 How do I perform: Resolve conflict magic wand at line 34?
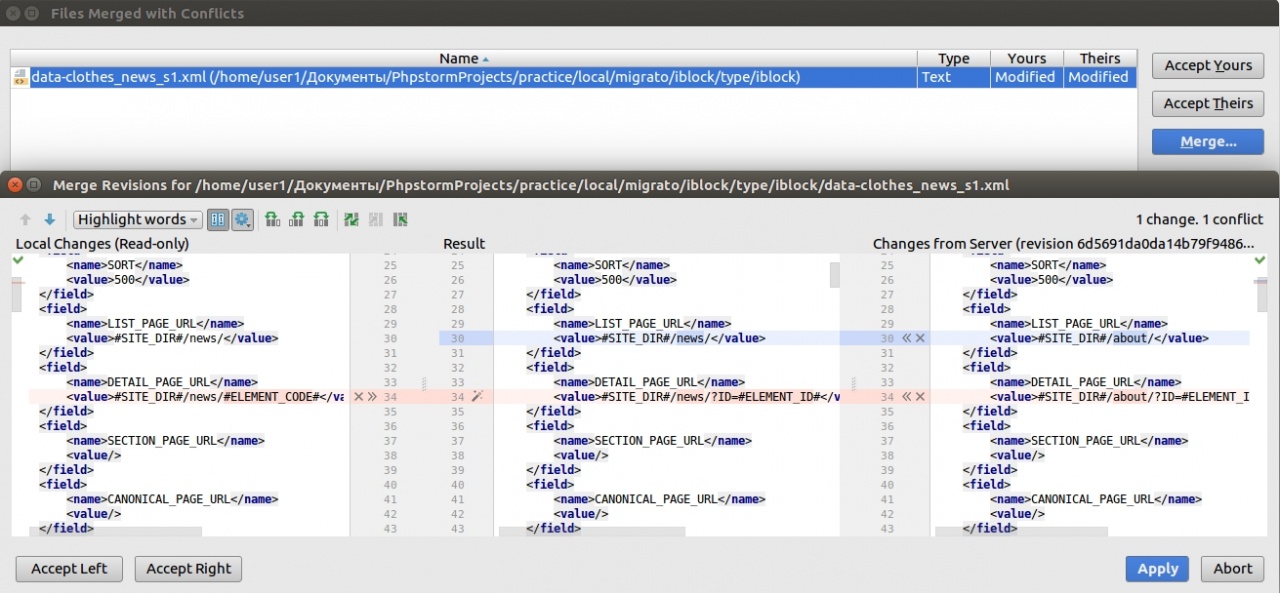[477, 397]
